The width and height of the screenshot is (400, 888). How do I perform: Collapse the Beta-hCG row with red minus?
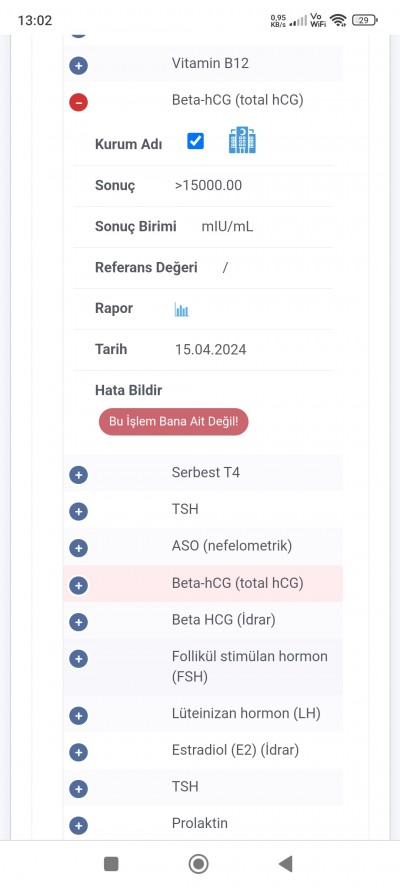78,102
